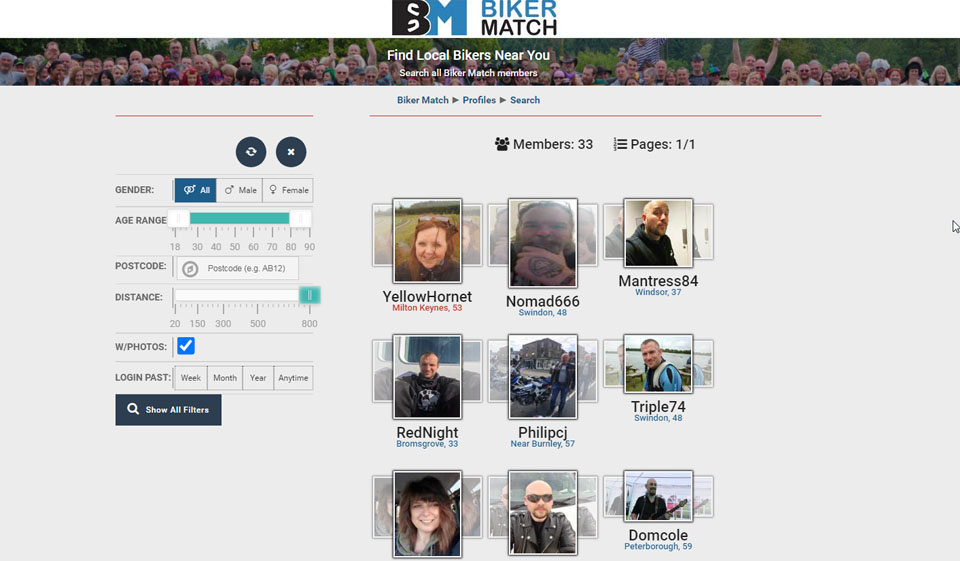Filter by Male gender
This screenshot has width=960, height=561.
[x=239, y=190]
